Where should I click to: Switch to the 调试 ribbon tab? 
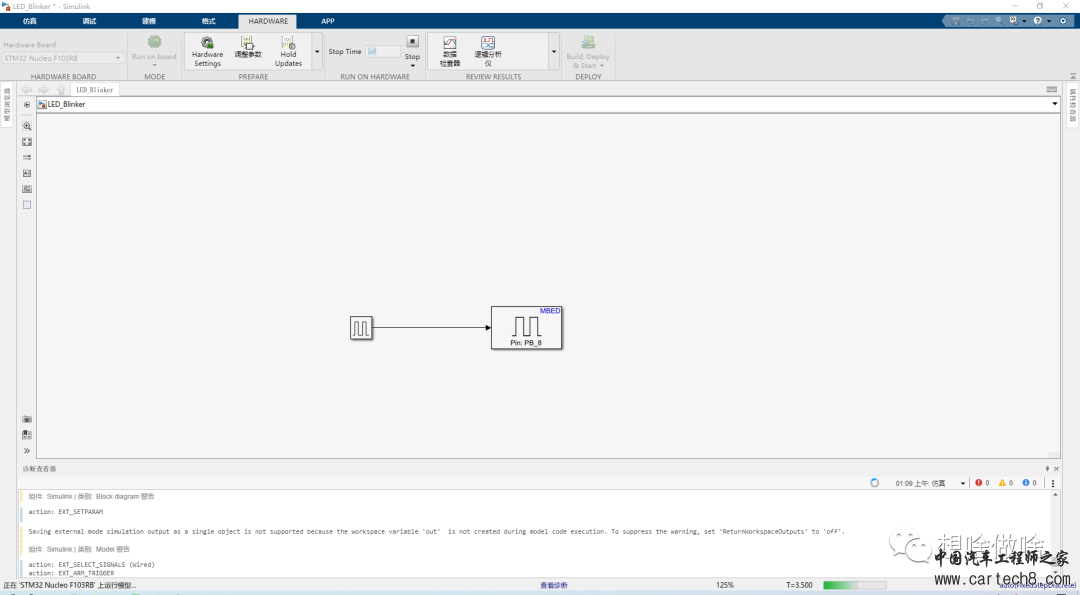click(x=90, y=21)
